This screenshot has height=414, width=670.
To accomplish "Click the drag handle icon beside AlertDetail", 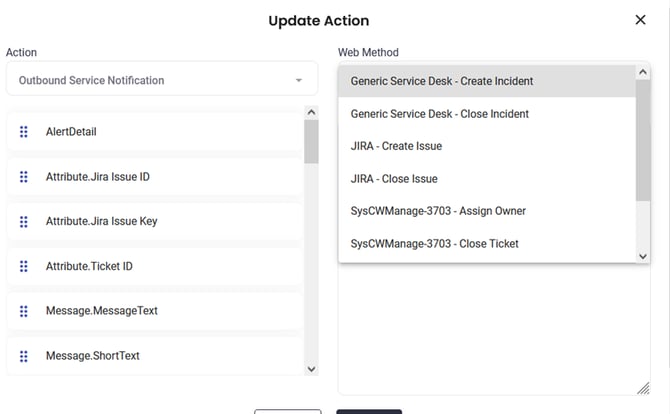I will [x=24, y=132].
